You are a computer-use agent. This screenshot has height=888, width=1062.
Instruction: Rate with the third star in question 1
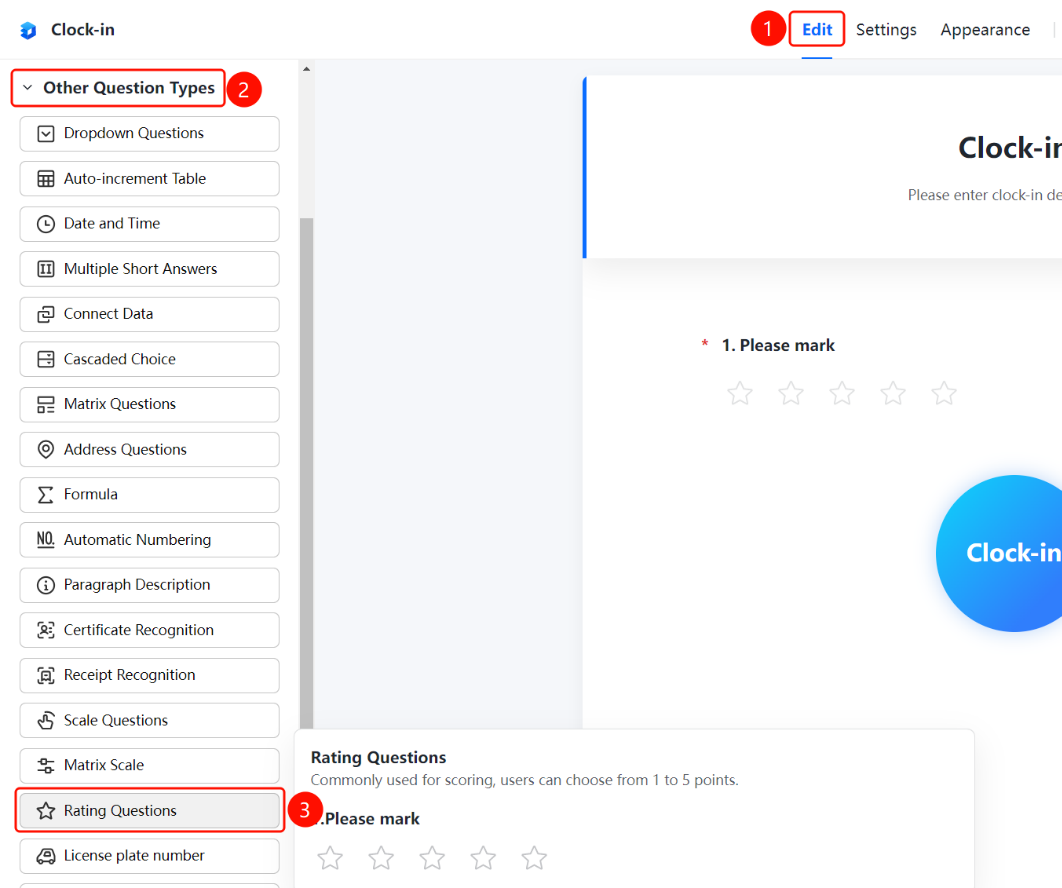pyautogui.click(x=842, y=393)
